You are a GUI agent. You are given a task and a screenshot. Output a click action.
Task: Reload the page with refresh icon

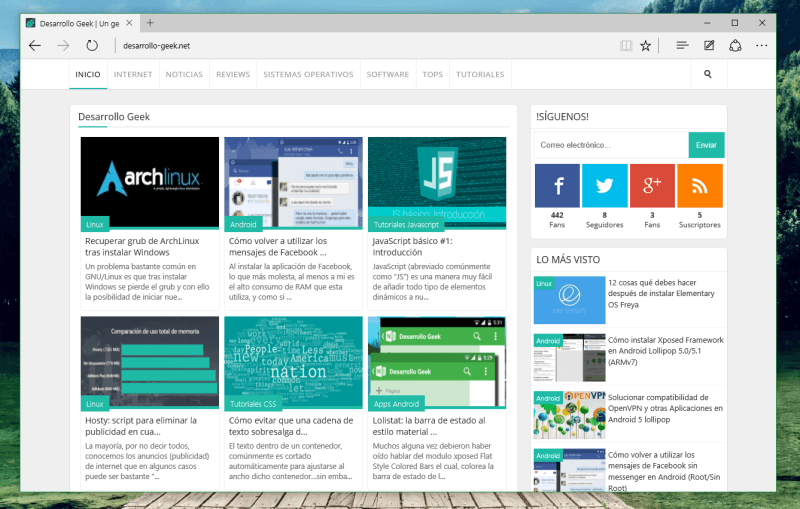92,46
